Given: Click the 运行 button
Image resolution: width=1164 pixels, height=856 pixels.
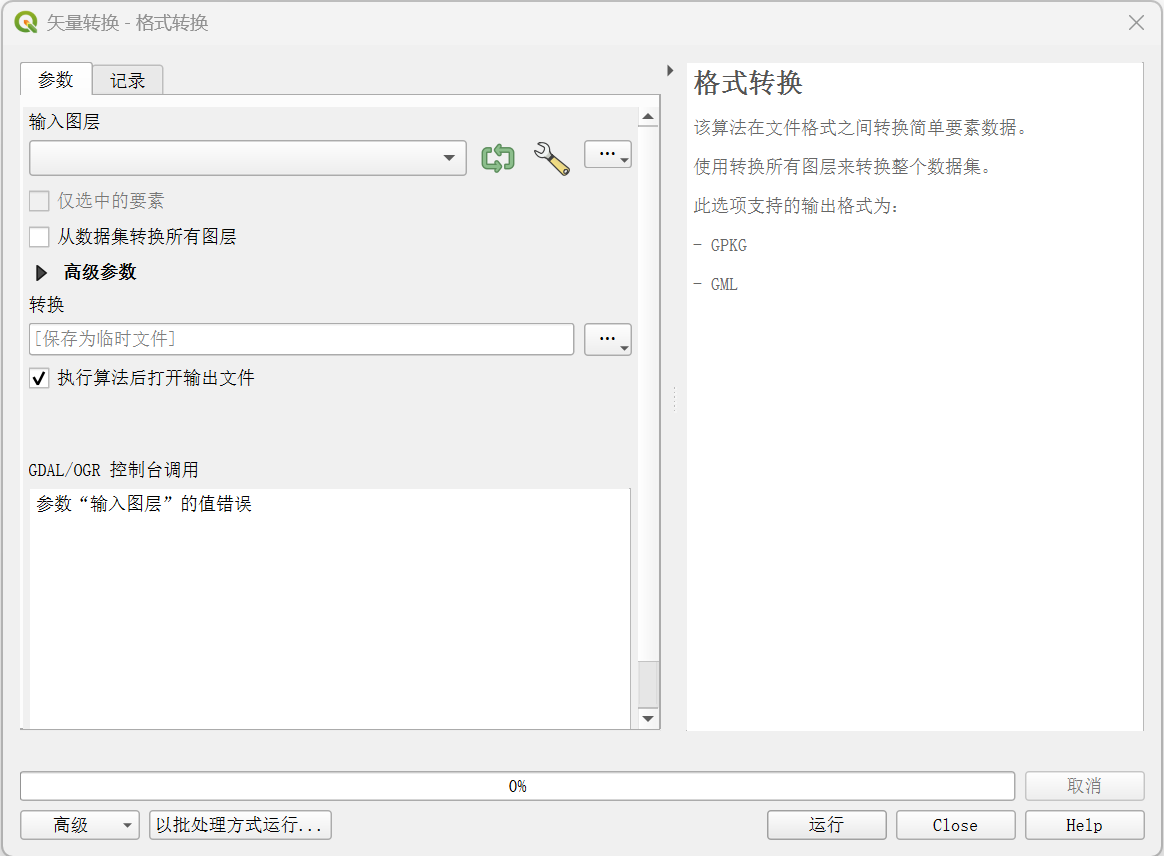Looking at the screenshot, I should point(826,825).
